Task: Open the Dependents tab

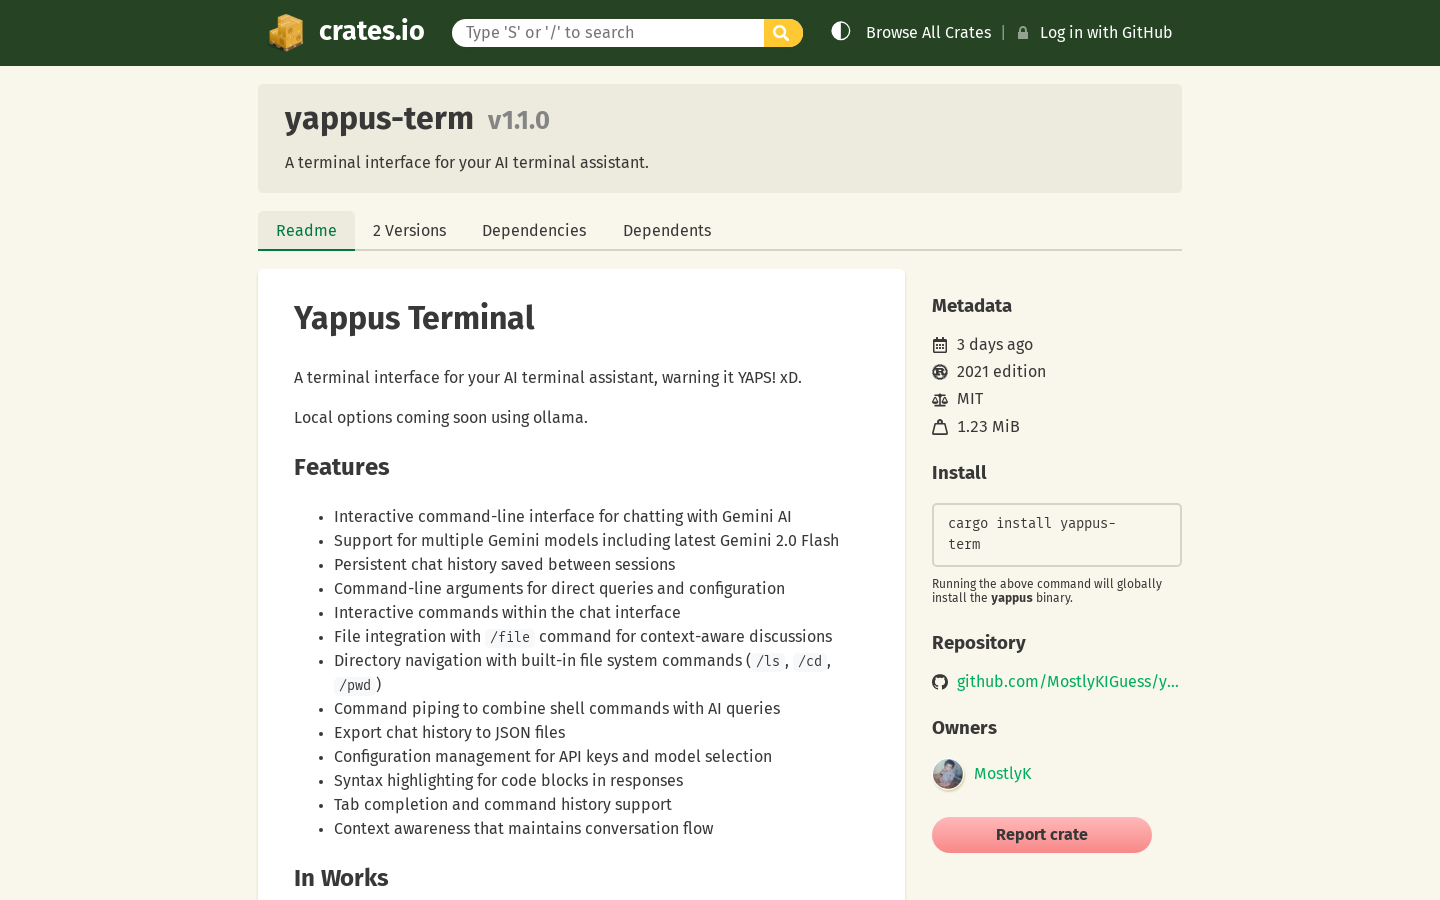Action: pos(667,231)
